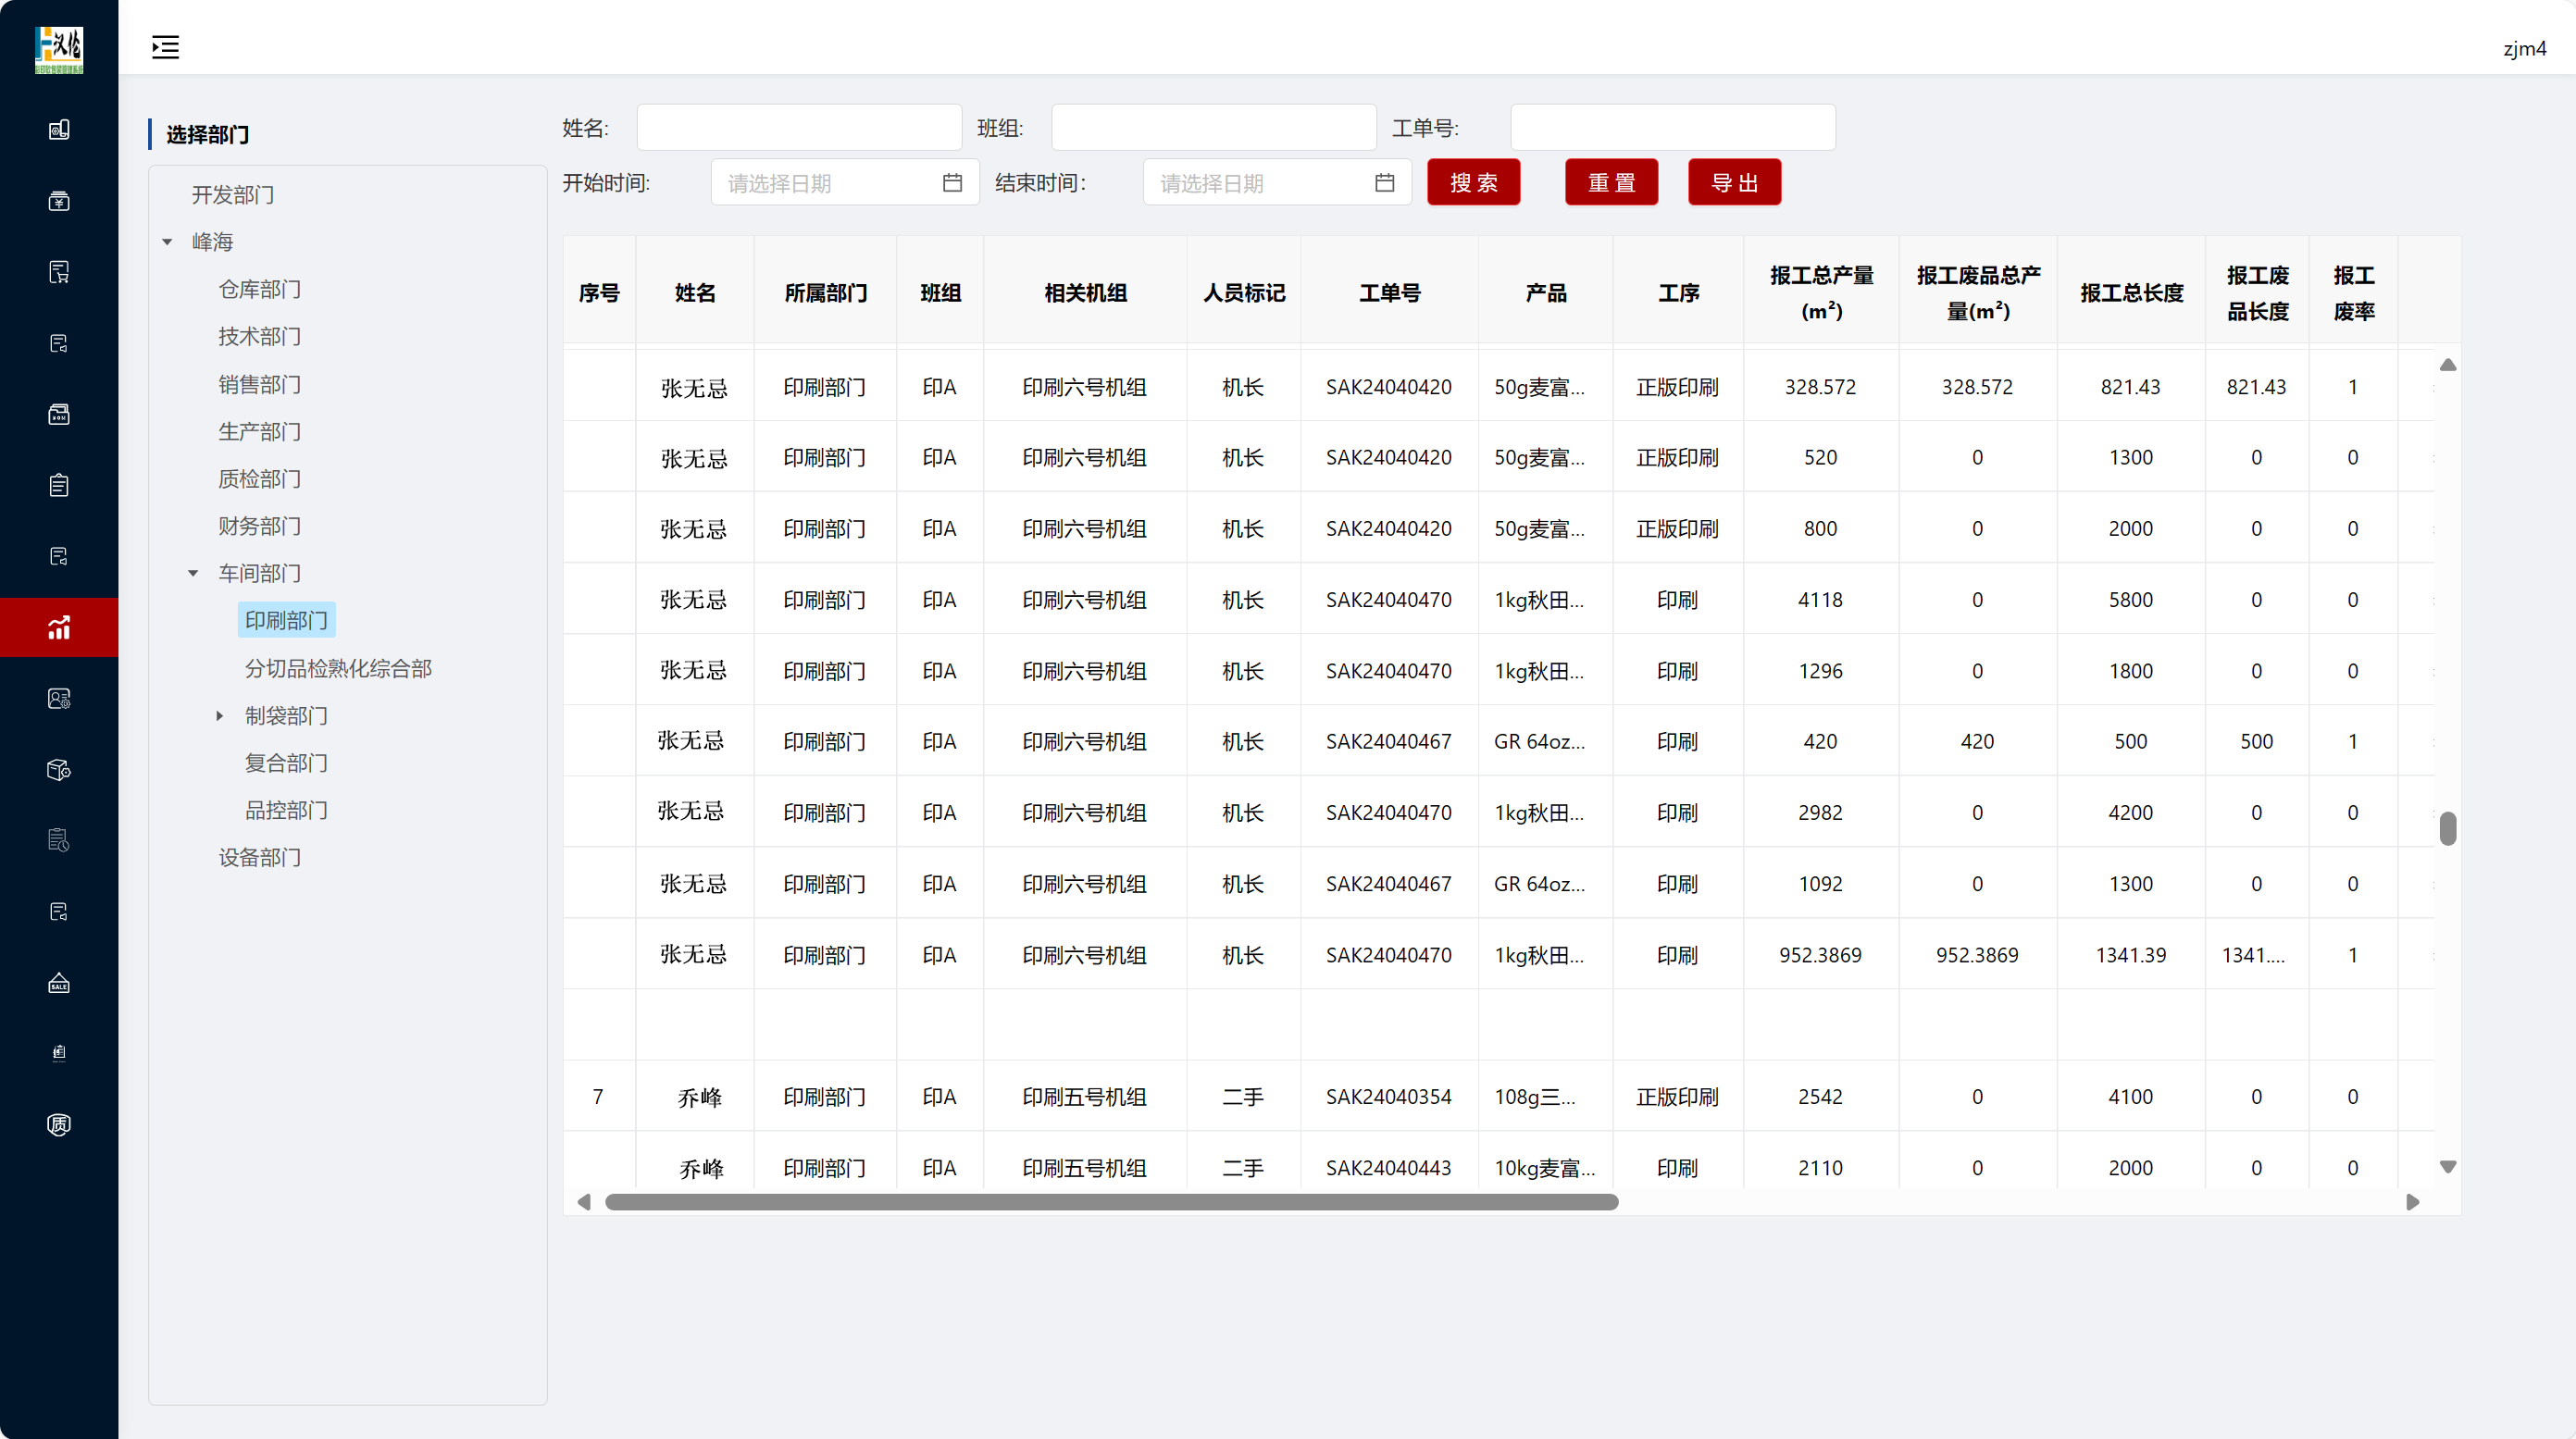The height and width of the screenshot is (1439, 2576).
Task: Open the 质 quality badge sidebar icon
Action: [59, 1124]
